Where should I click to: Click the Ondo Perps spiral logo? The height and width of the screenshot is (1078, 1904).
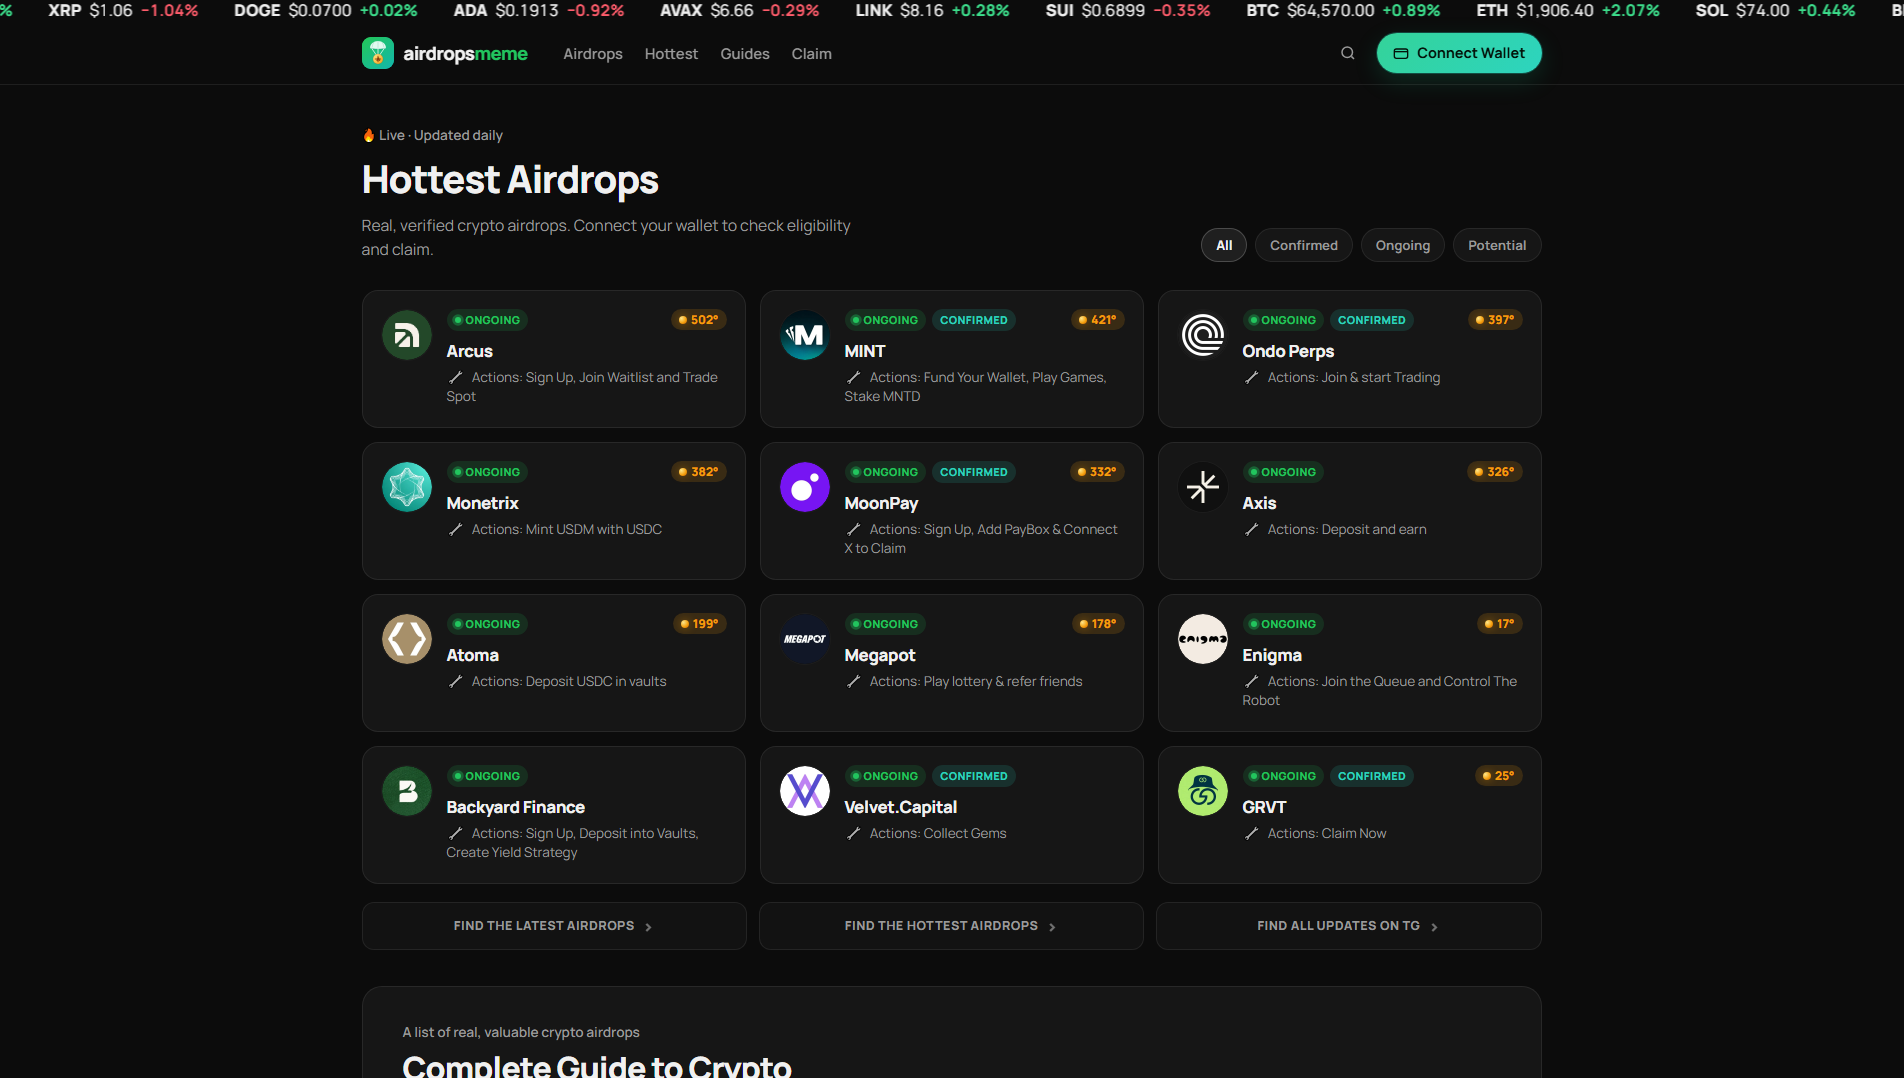tap(1203, 335)
